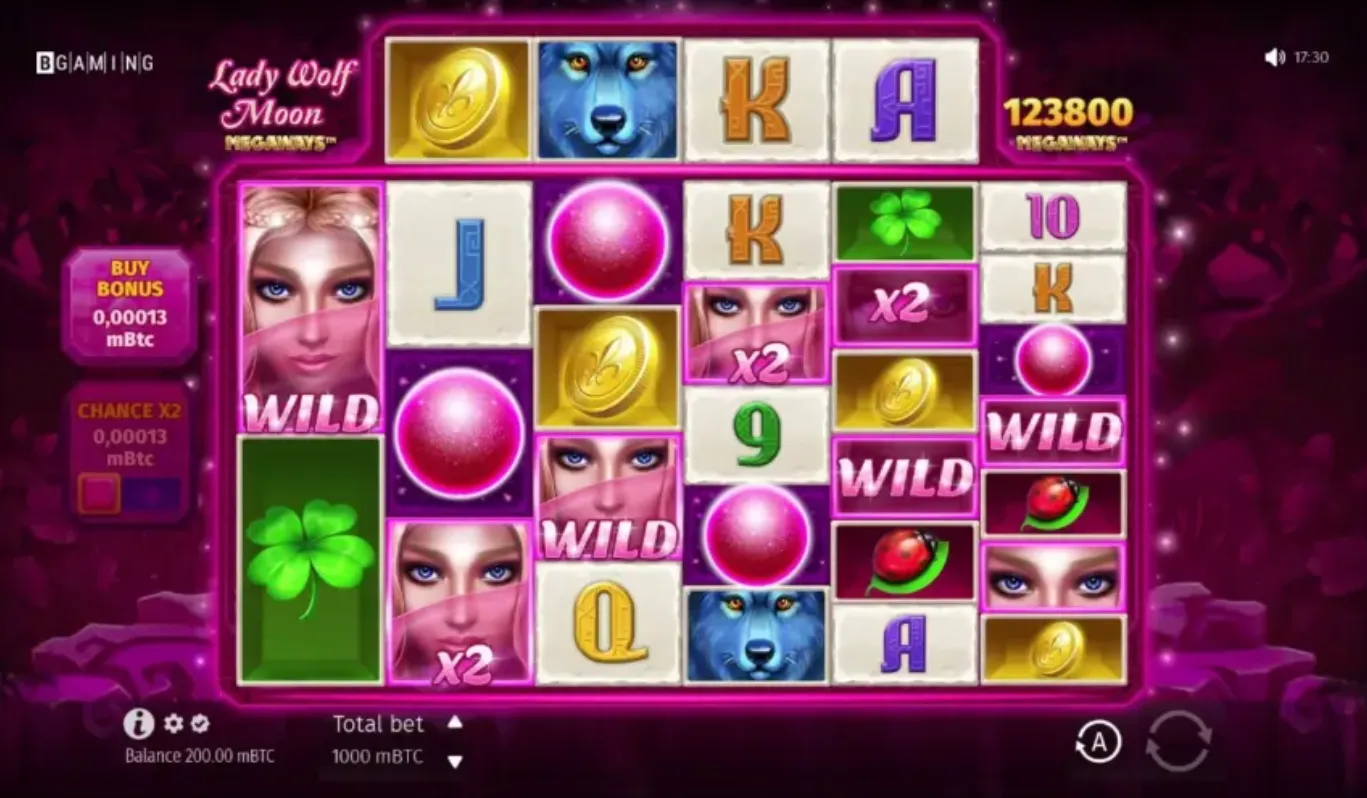Click the Lady Wolf Moon Megaways title
1367x798 pixels.
[282, 105]
